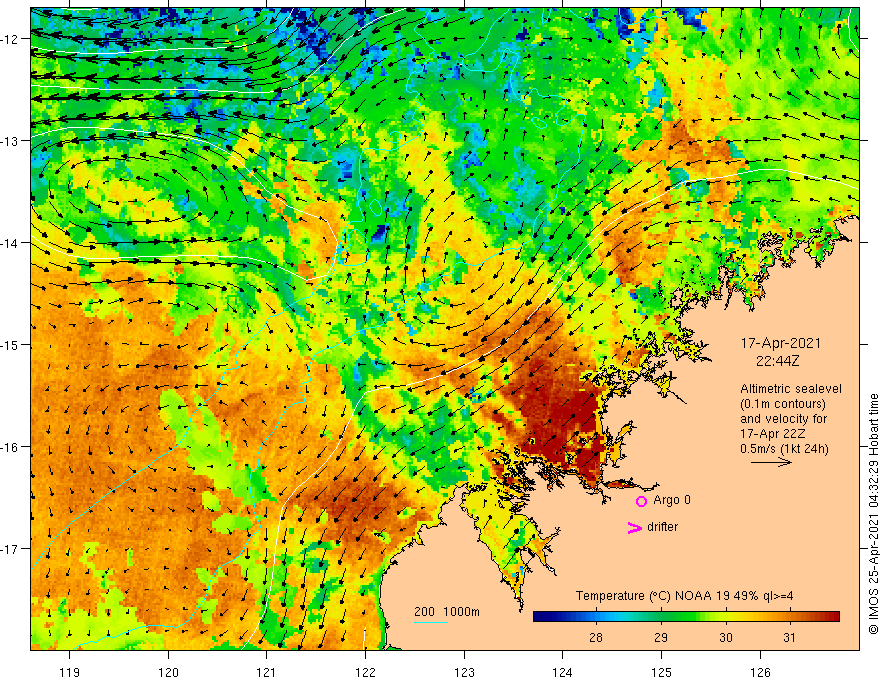This screenshot has height=680, width=880.
Task: Click the color bar tick label 28
Action: [x=595, y=638]
